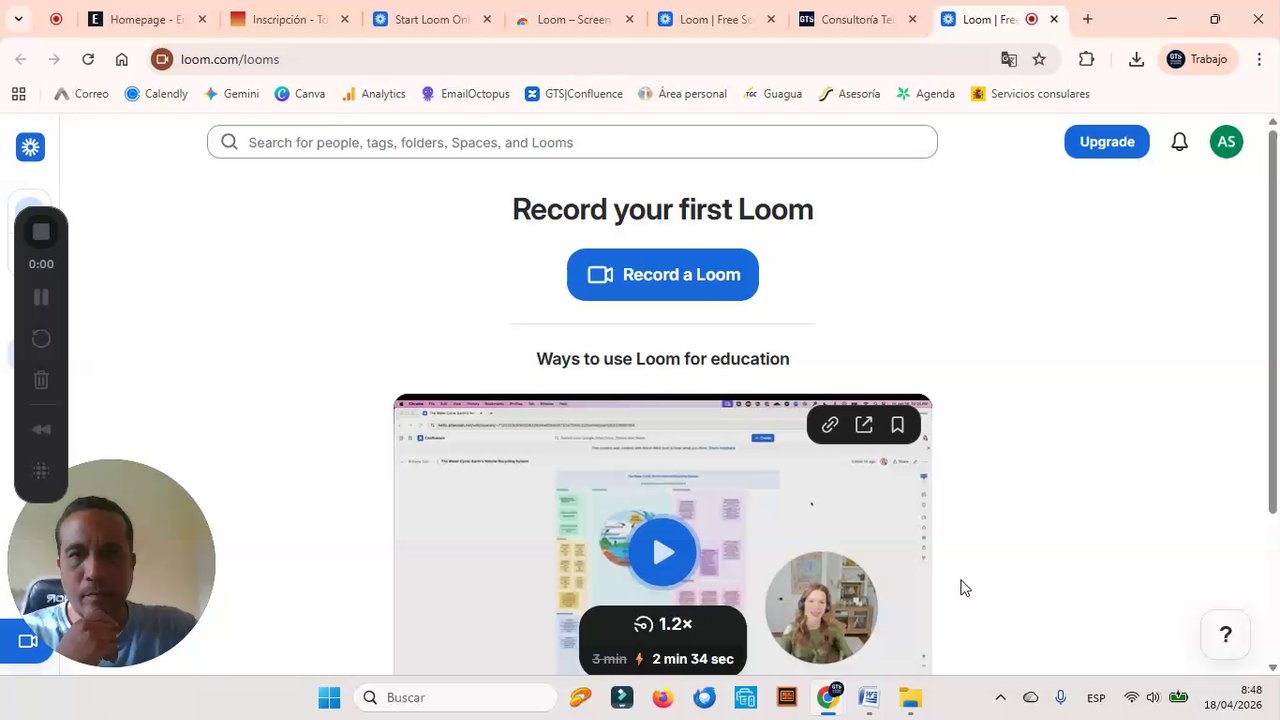Open File Explorer from the taskbar

(909, 697)
